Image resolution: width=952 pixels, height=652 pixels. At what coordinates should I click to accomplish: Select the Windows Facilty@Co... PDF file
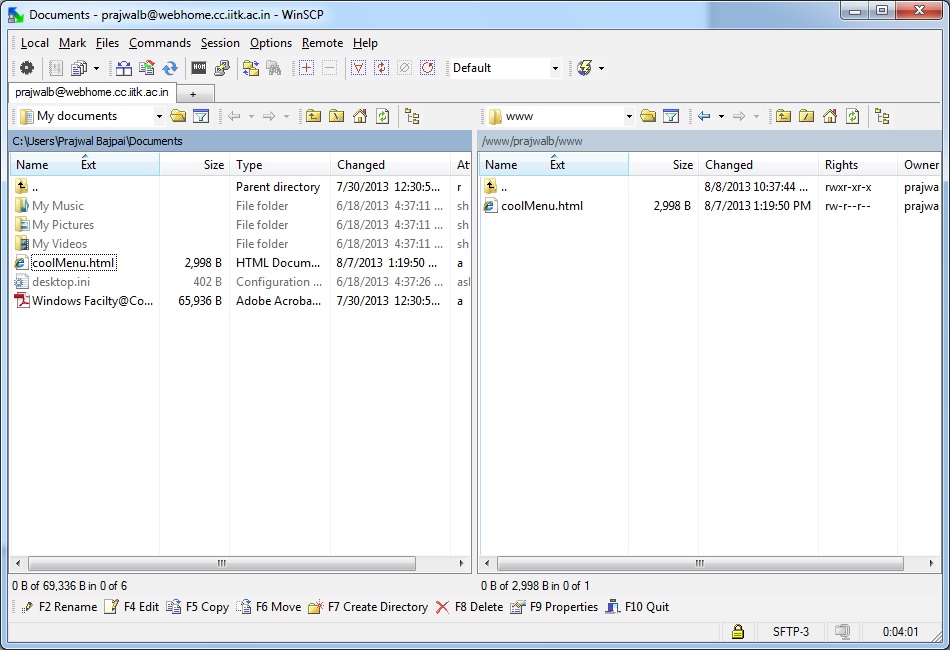[x=92, y=301]
